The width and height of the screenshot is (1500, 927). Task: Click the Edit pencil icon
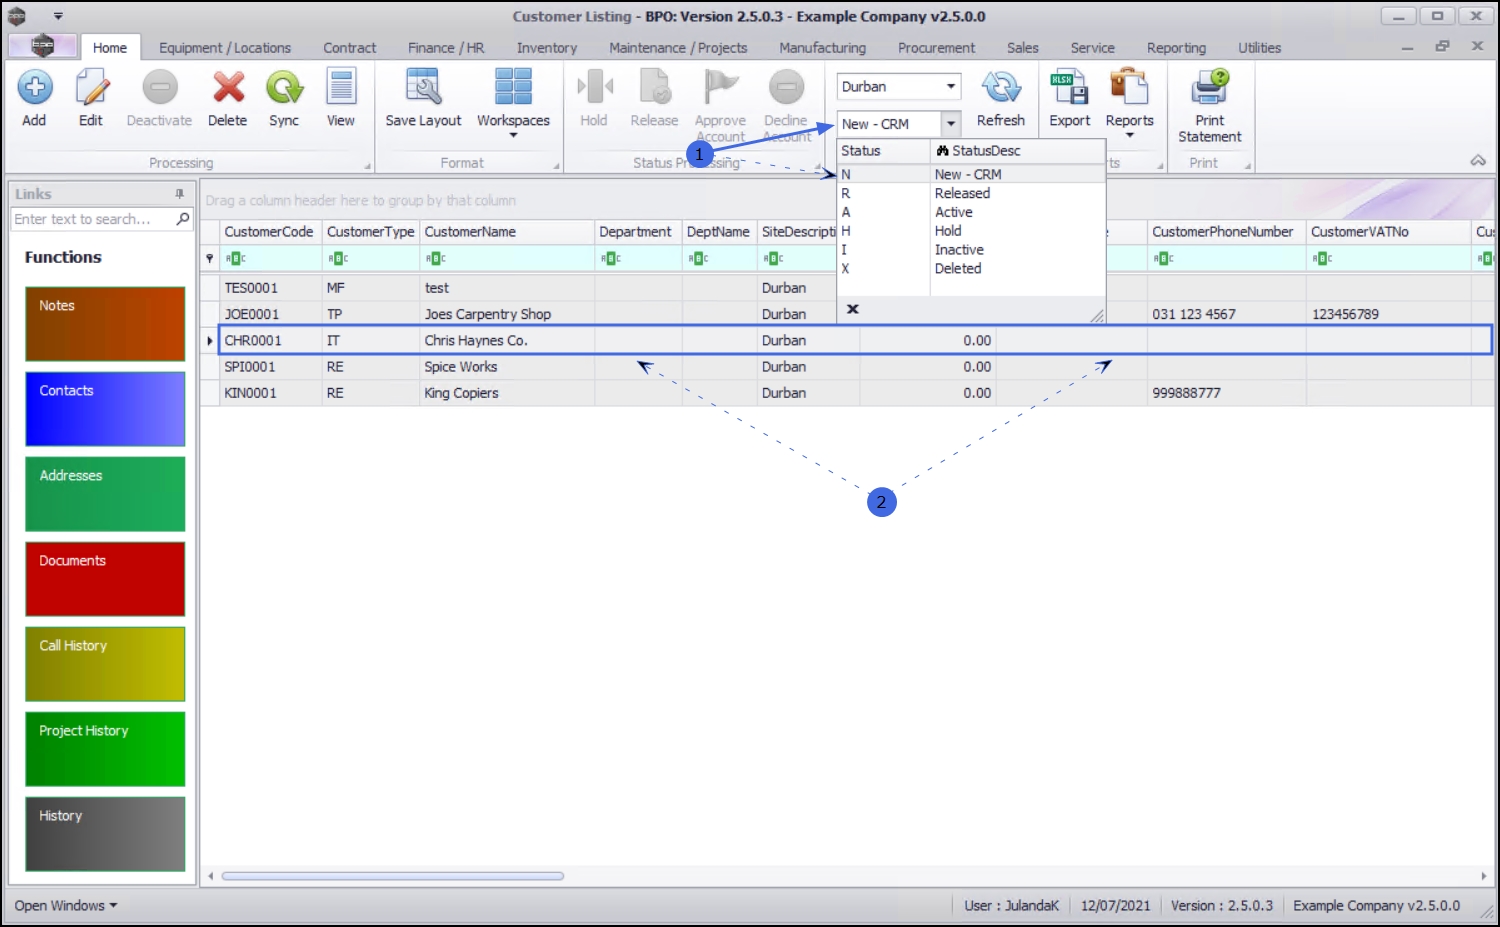(91, 88)
